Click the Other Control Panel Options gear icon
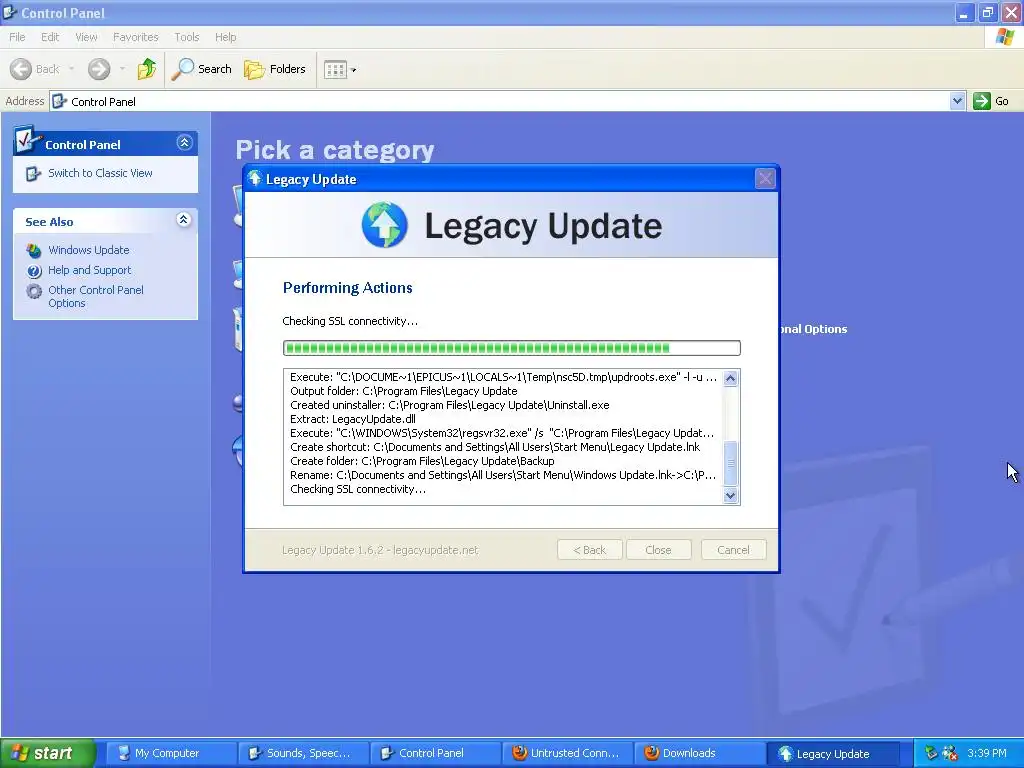This screenshot has height=768, width=1024. (x=34, y=291)
